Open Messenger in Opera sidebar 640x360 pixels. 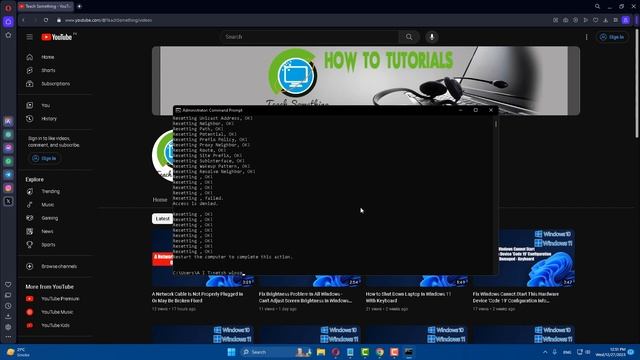8,148
